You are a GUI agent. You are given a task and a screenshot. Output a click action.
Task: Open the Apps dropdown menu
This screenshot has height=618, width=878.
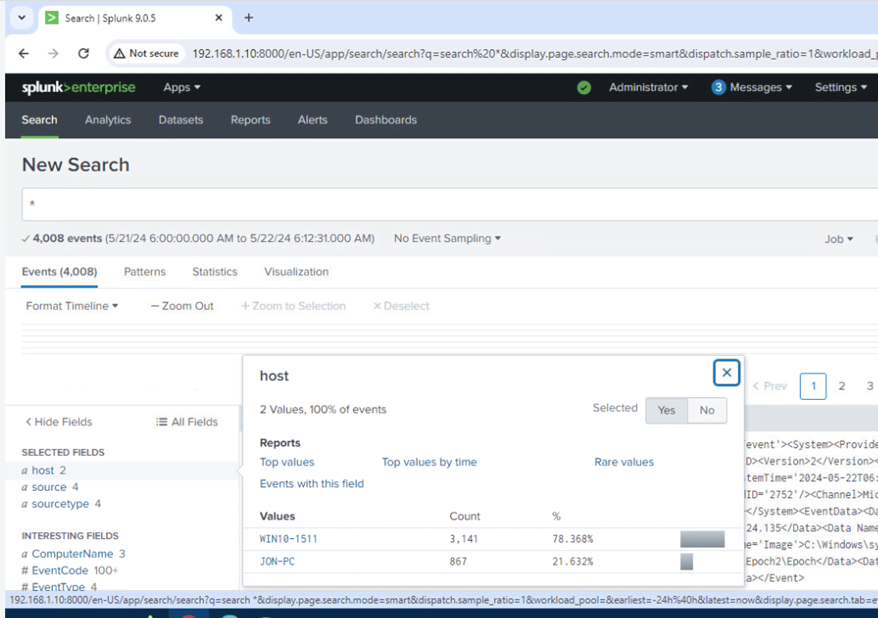pyautogui.click(x=182, y=87)
